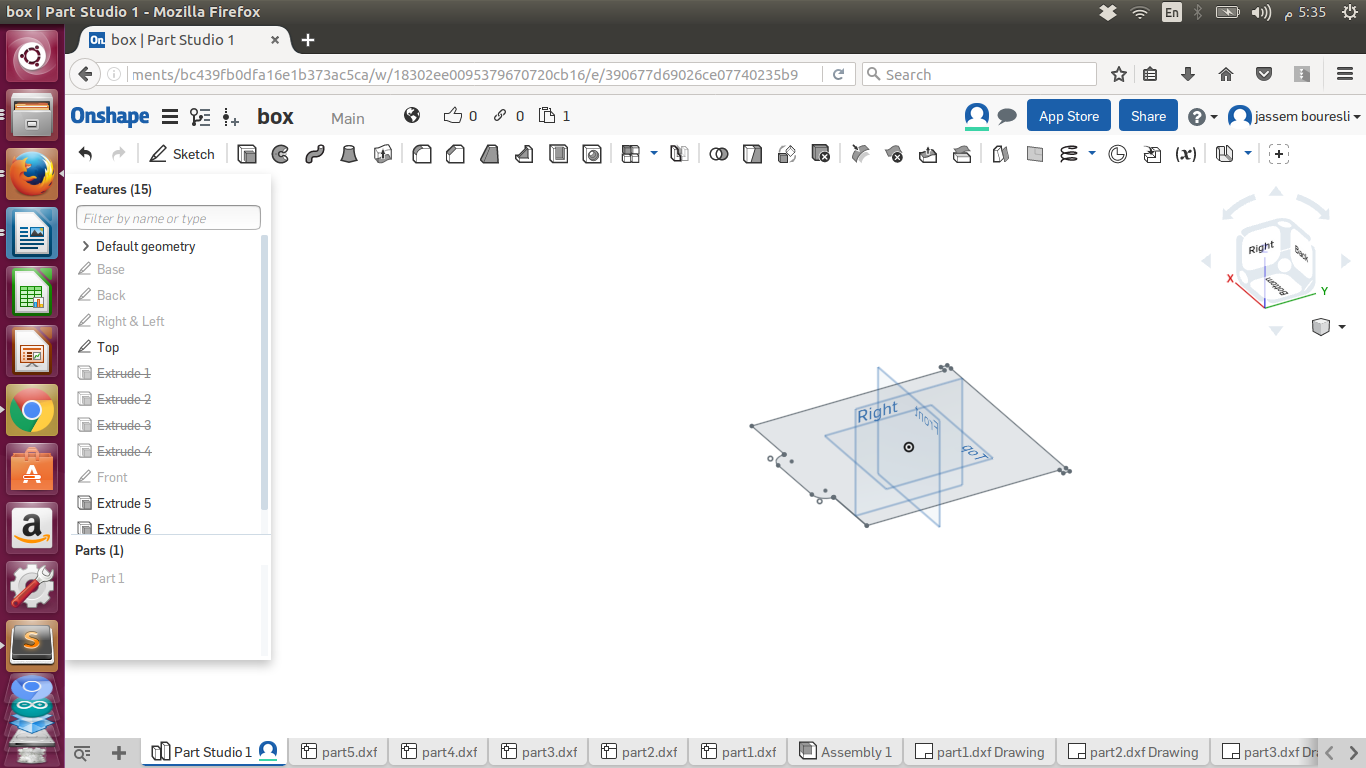Select the Transform tool
The height and width of the screenshot is (768, 1366).
click(x=786, y=154)
